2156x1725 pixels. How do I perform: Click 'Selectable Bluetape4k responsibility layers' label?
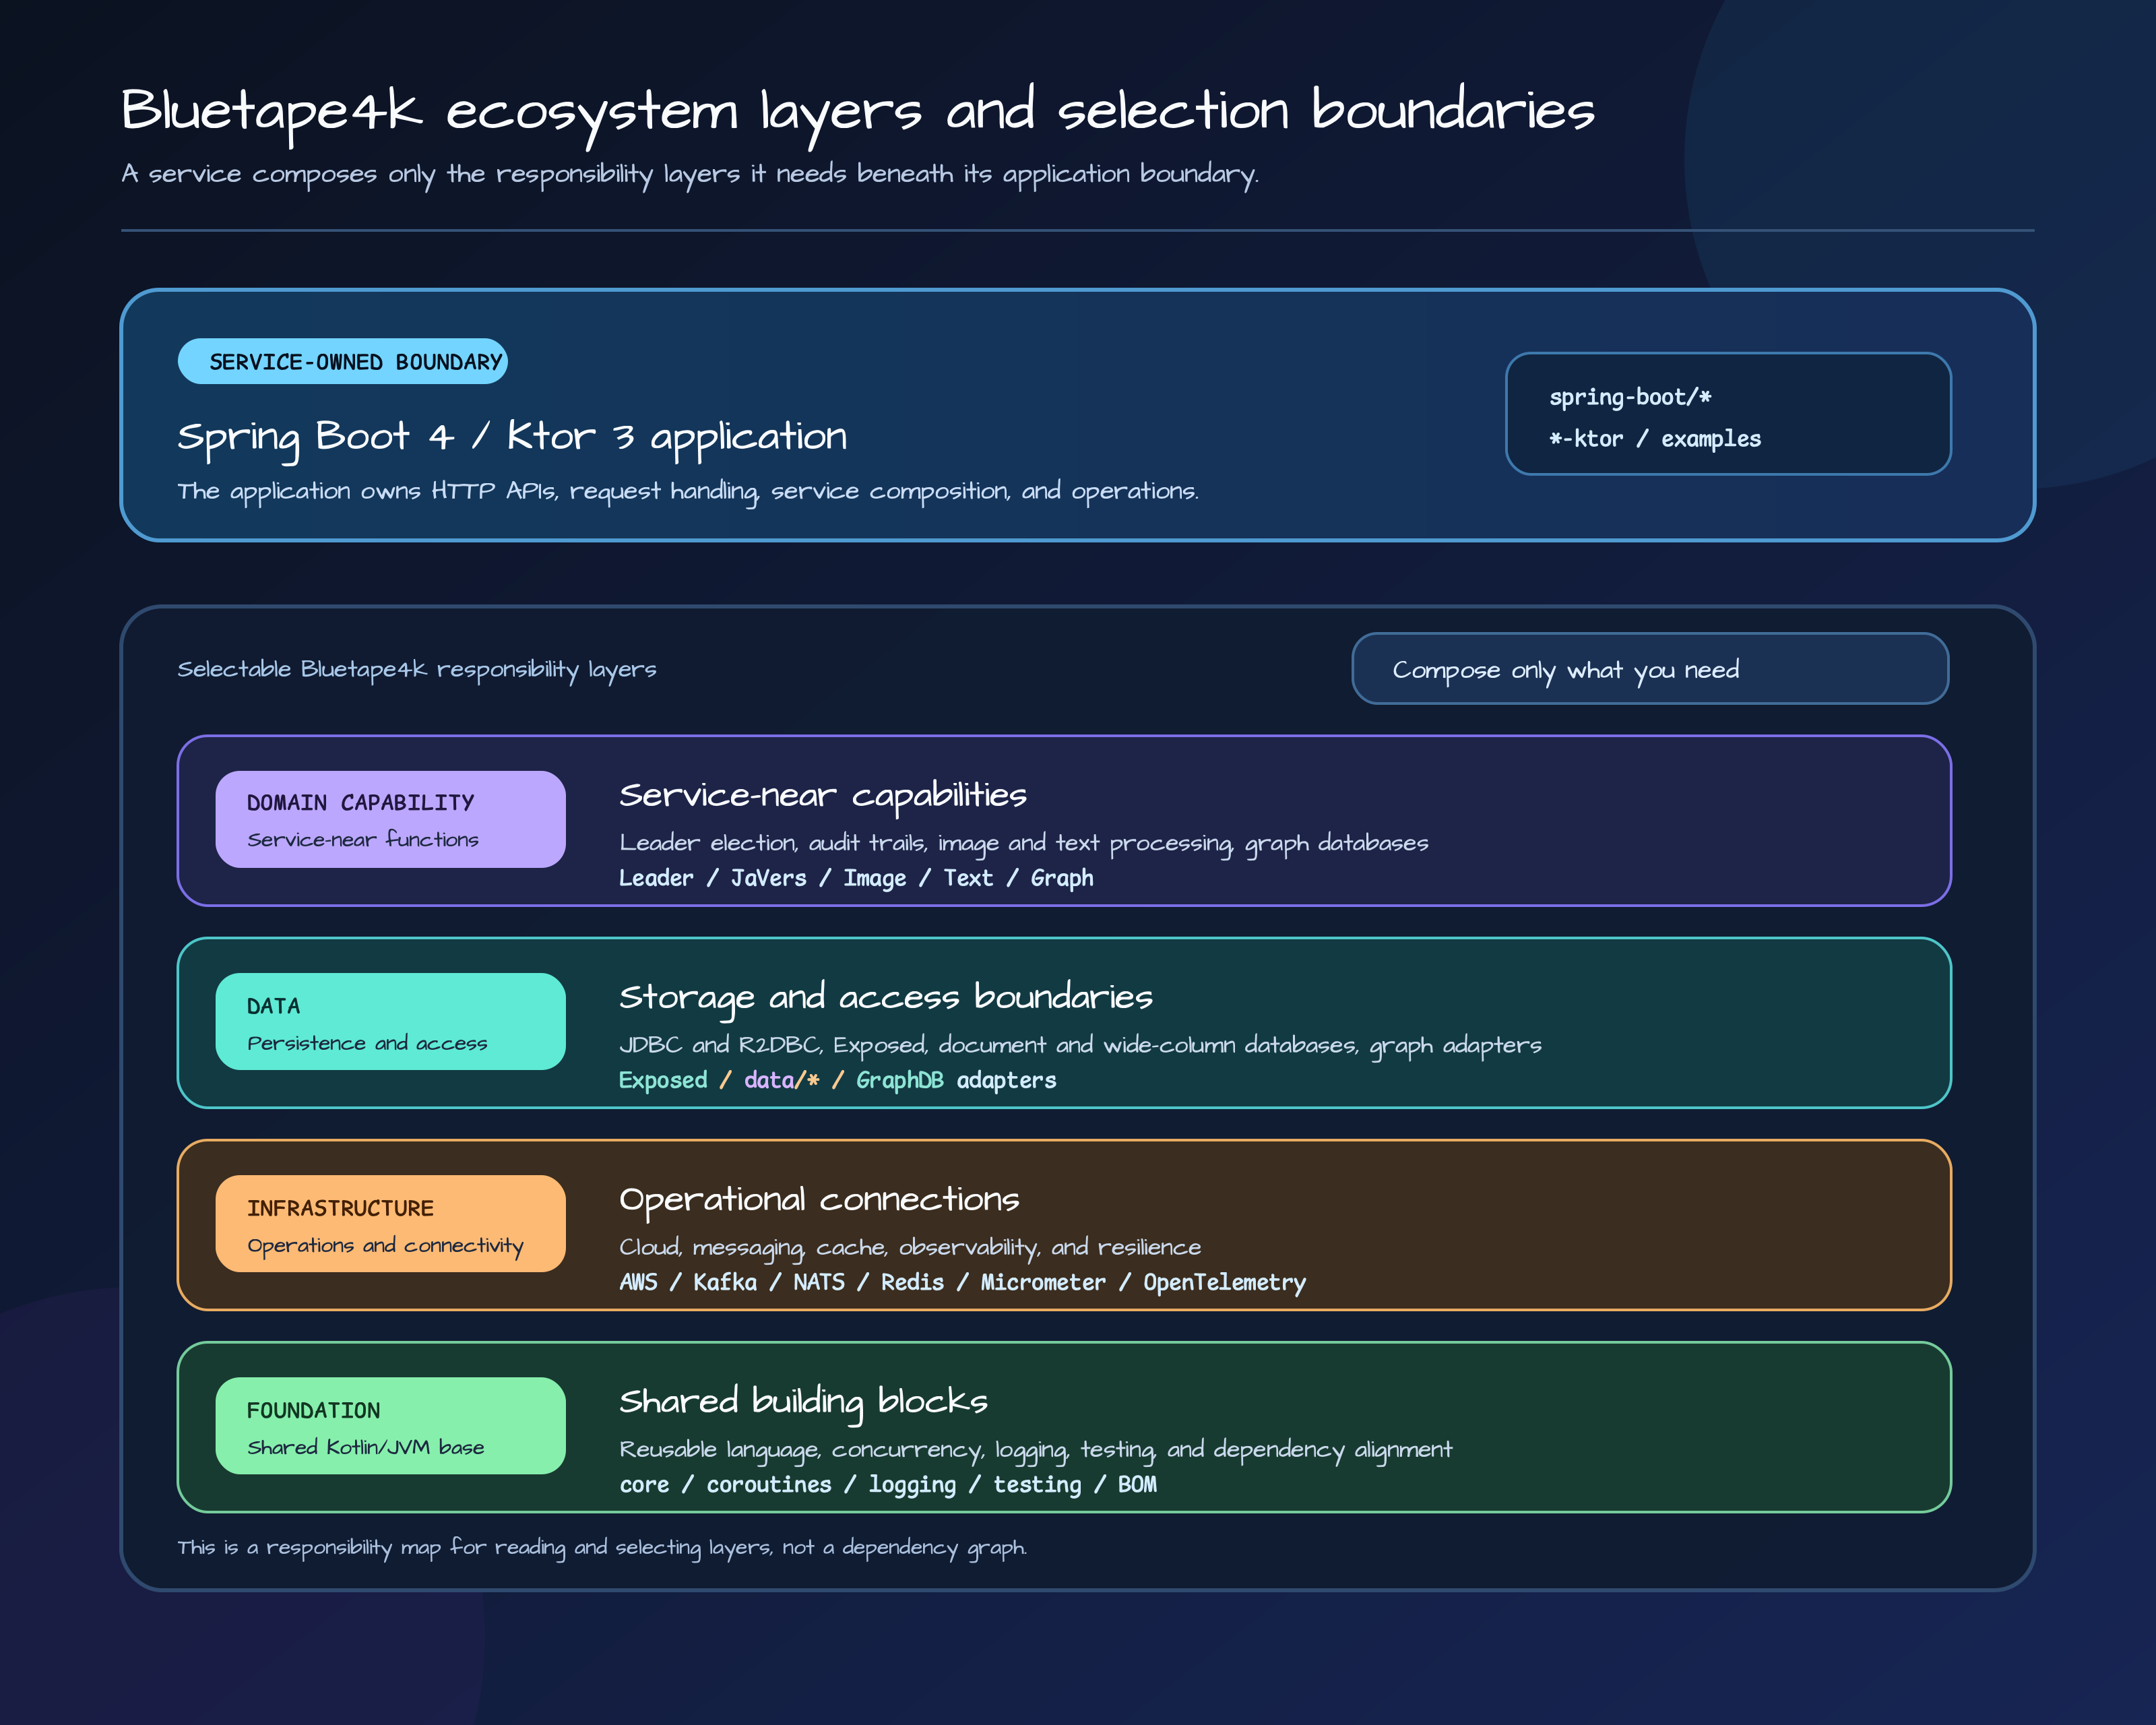[417, 669]
